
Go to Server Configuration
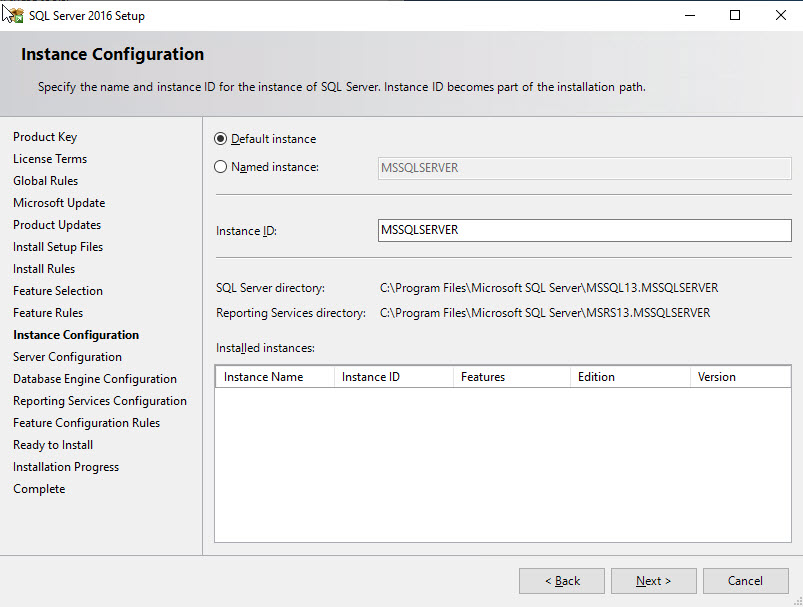click(66, 356)
